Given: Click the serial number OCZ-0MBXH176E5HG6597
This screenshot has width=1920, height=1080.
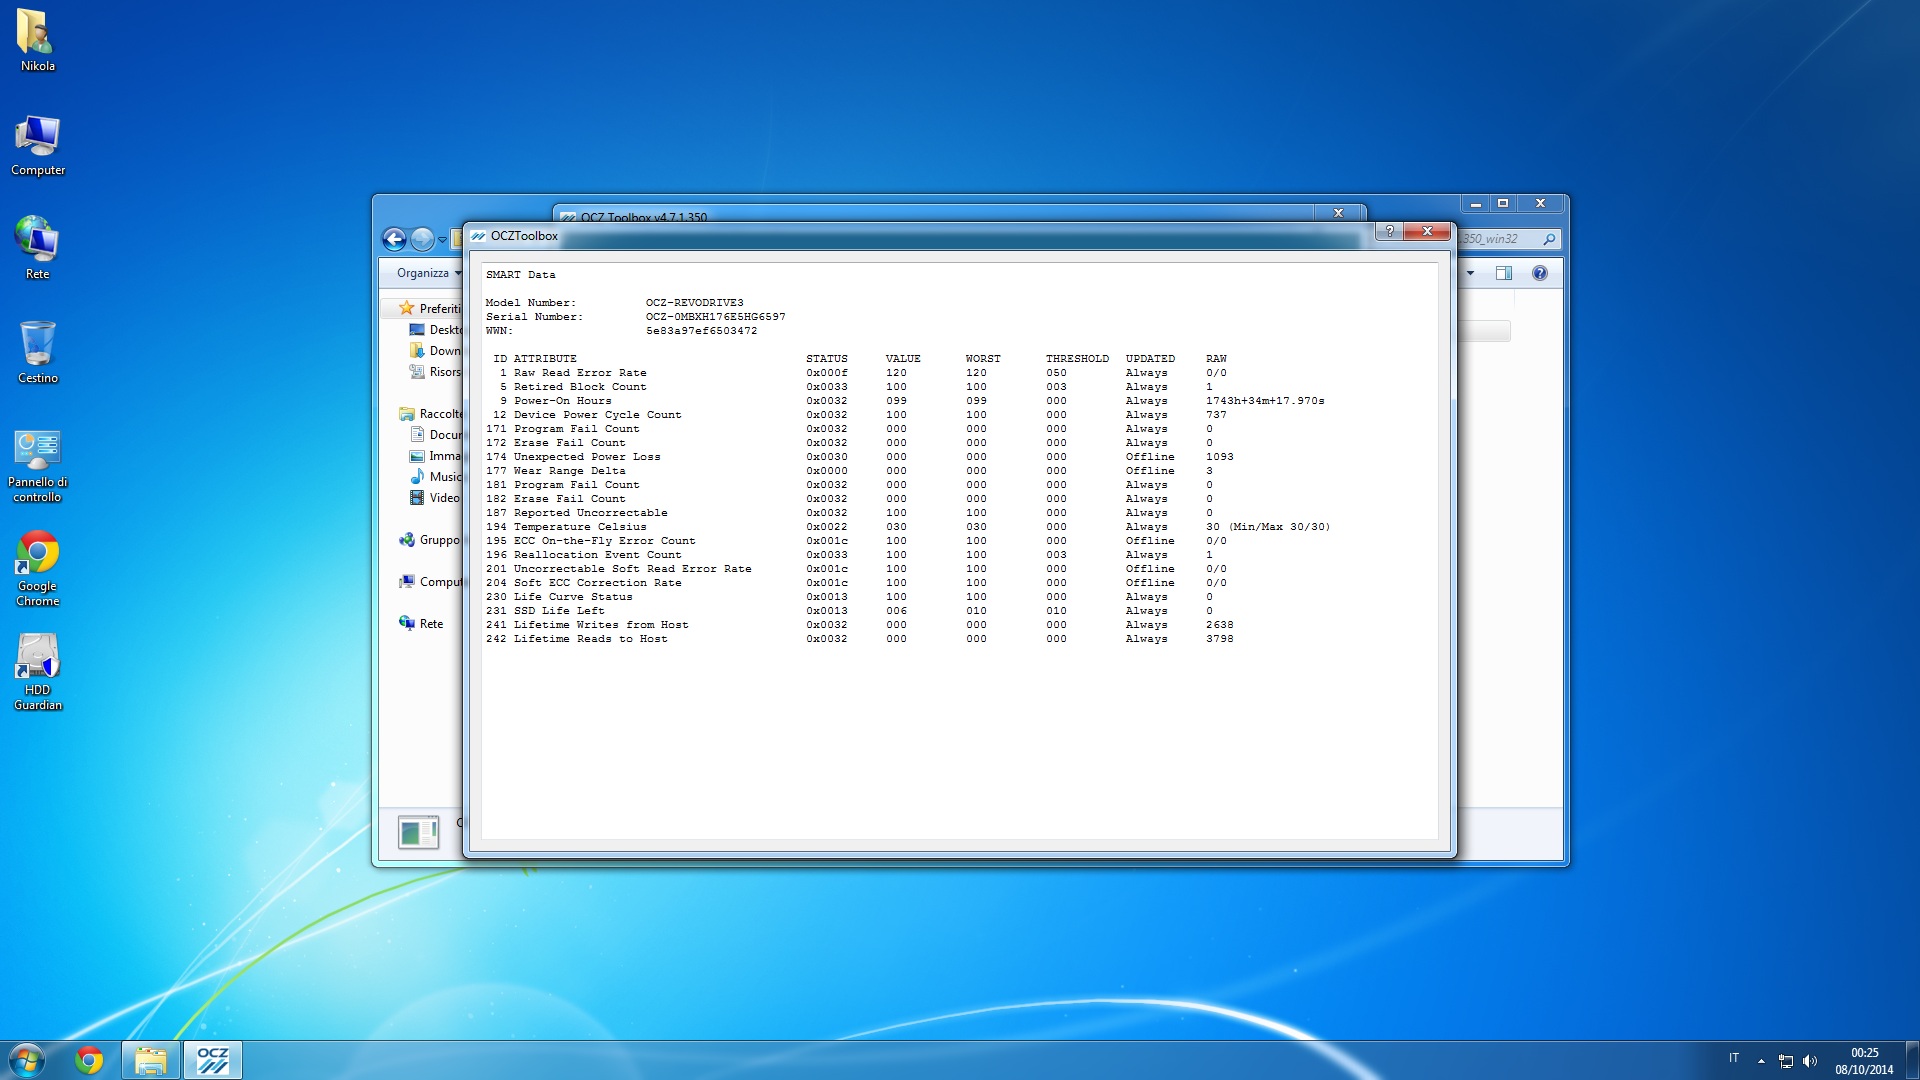Looking at the screenshot, I should pos(715,317).
